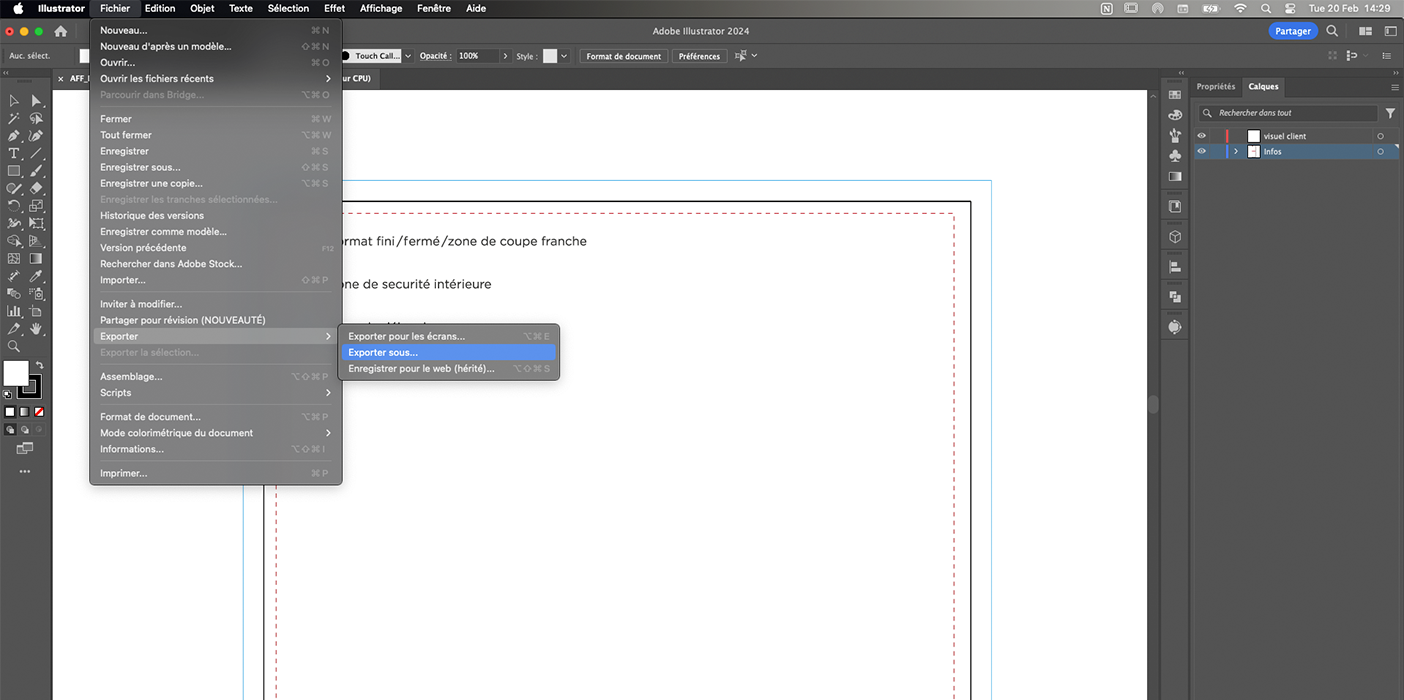This screenshot has width=1404, height=700.
Task: Open the Touch Calligraphic brush dropdown
Action: pos(407,56)
